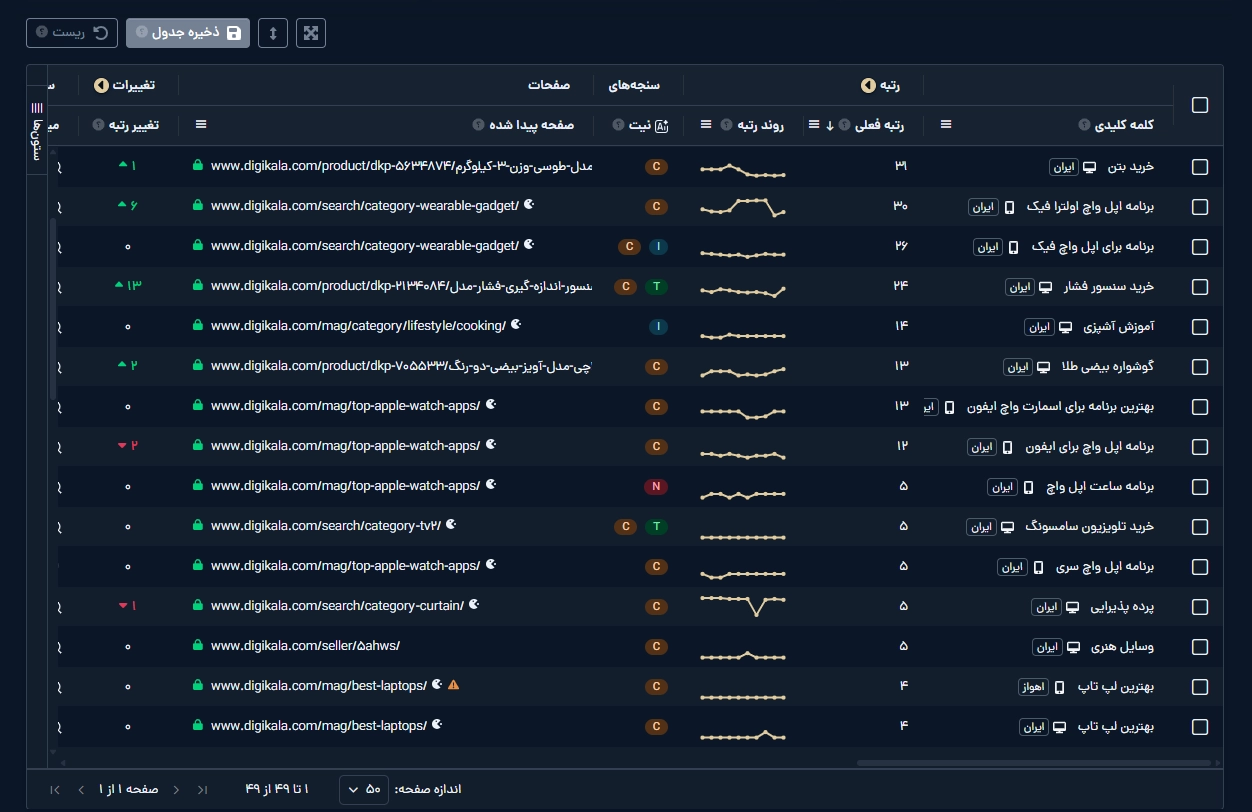Viewport: 1252px width, 812px height.
Task: Click the ریست button
Action: (x=72, y=33)
